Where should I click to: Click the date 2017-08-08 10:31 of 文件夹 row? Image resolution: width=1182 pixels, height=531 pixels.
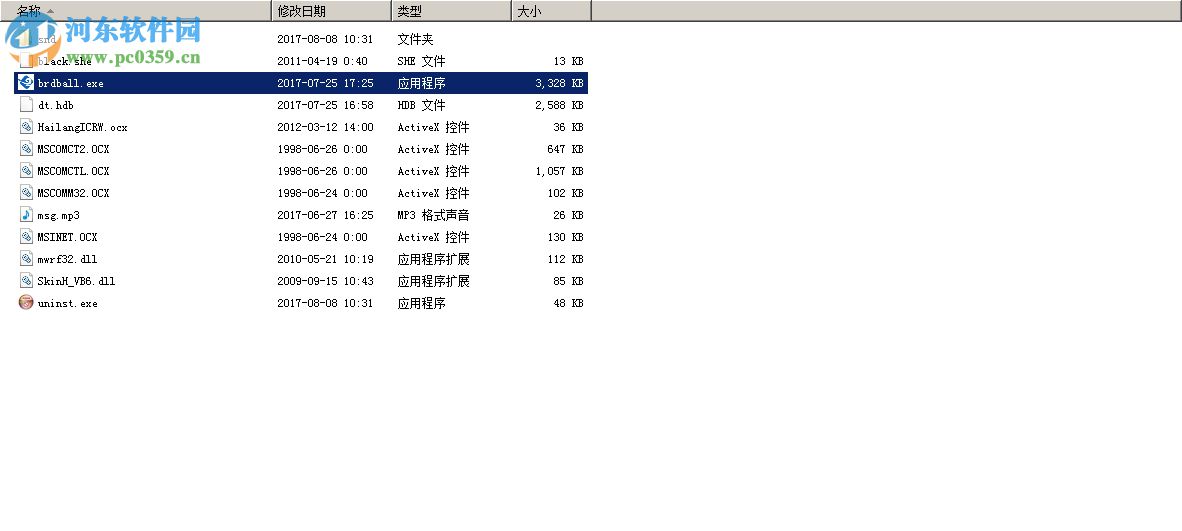[325, 39]
